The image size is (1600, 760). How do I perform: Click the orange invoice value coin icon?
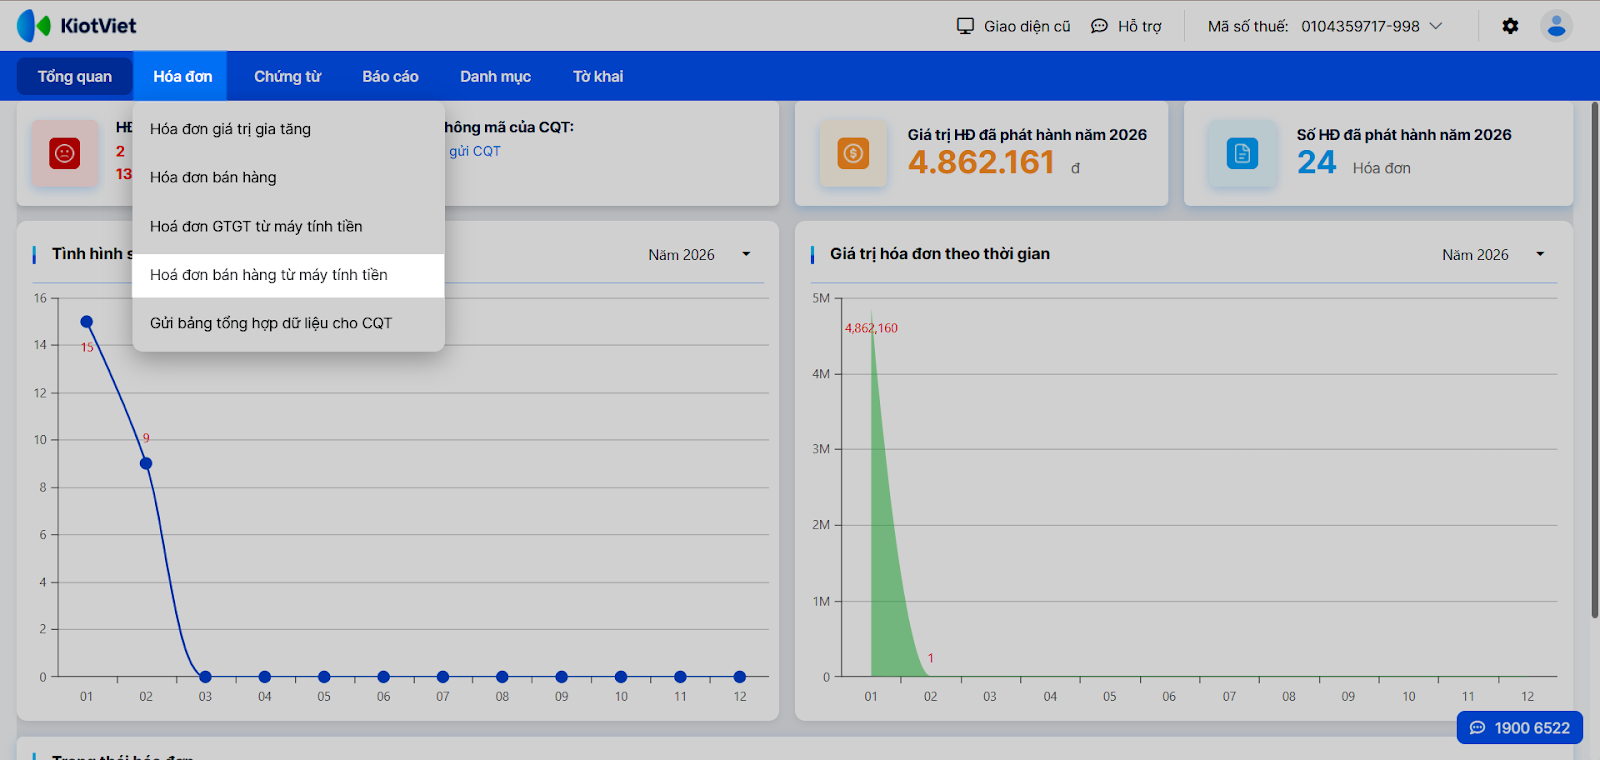[x=853, y=153]
